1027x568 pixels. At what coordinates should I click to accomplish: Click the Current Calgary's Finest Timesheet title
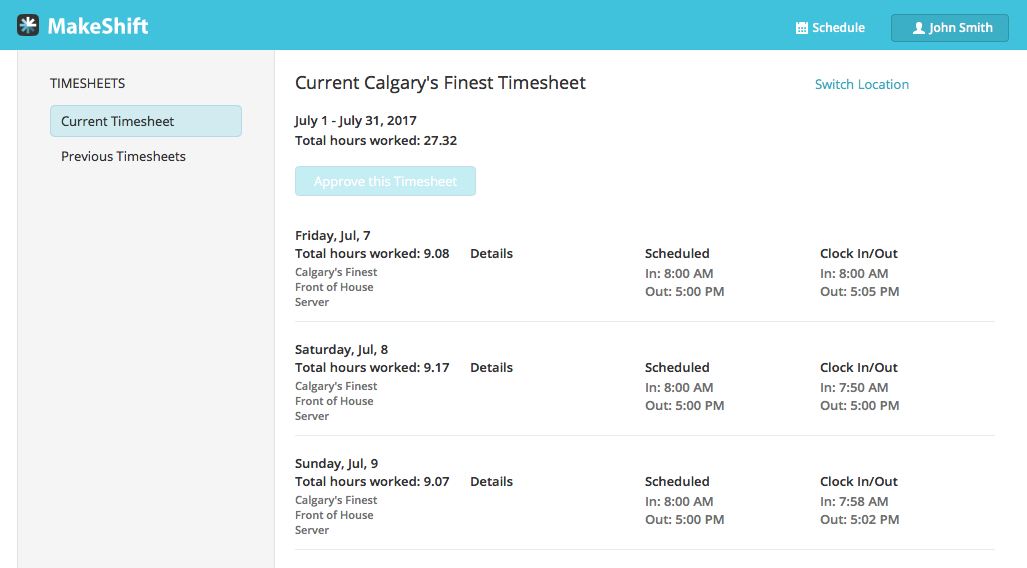pyautogui.click(x=440, y=83)
